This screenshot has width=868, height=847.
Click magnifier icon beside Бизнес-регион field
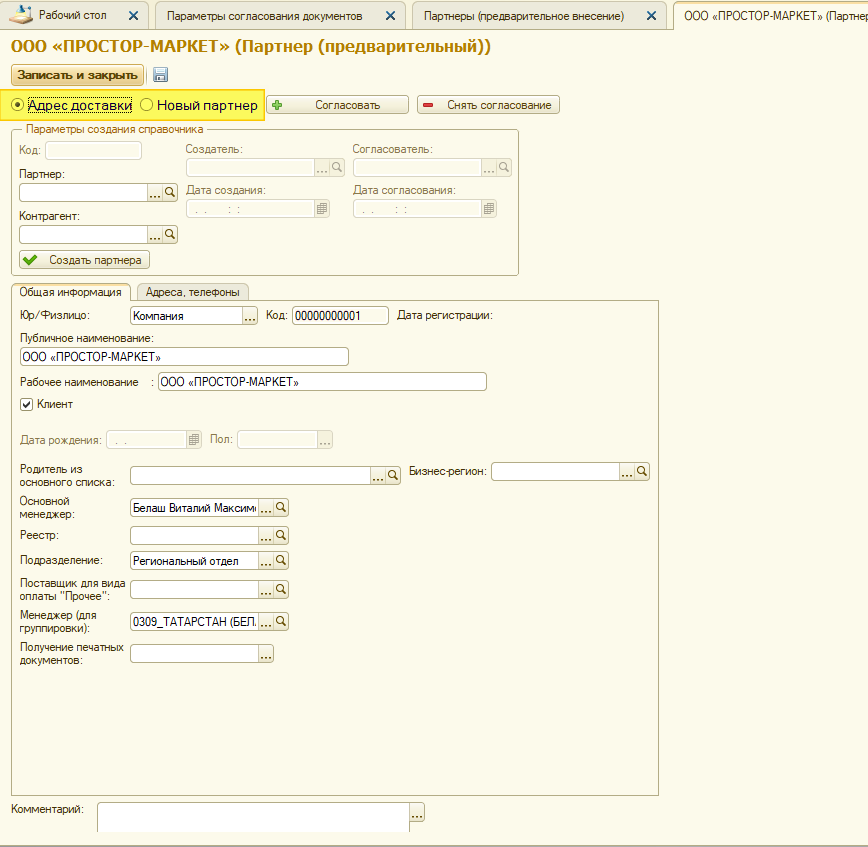pos(643,471)
